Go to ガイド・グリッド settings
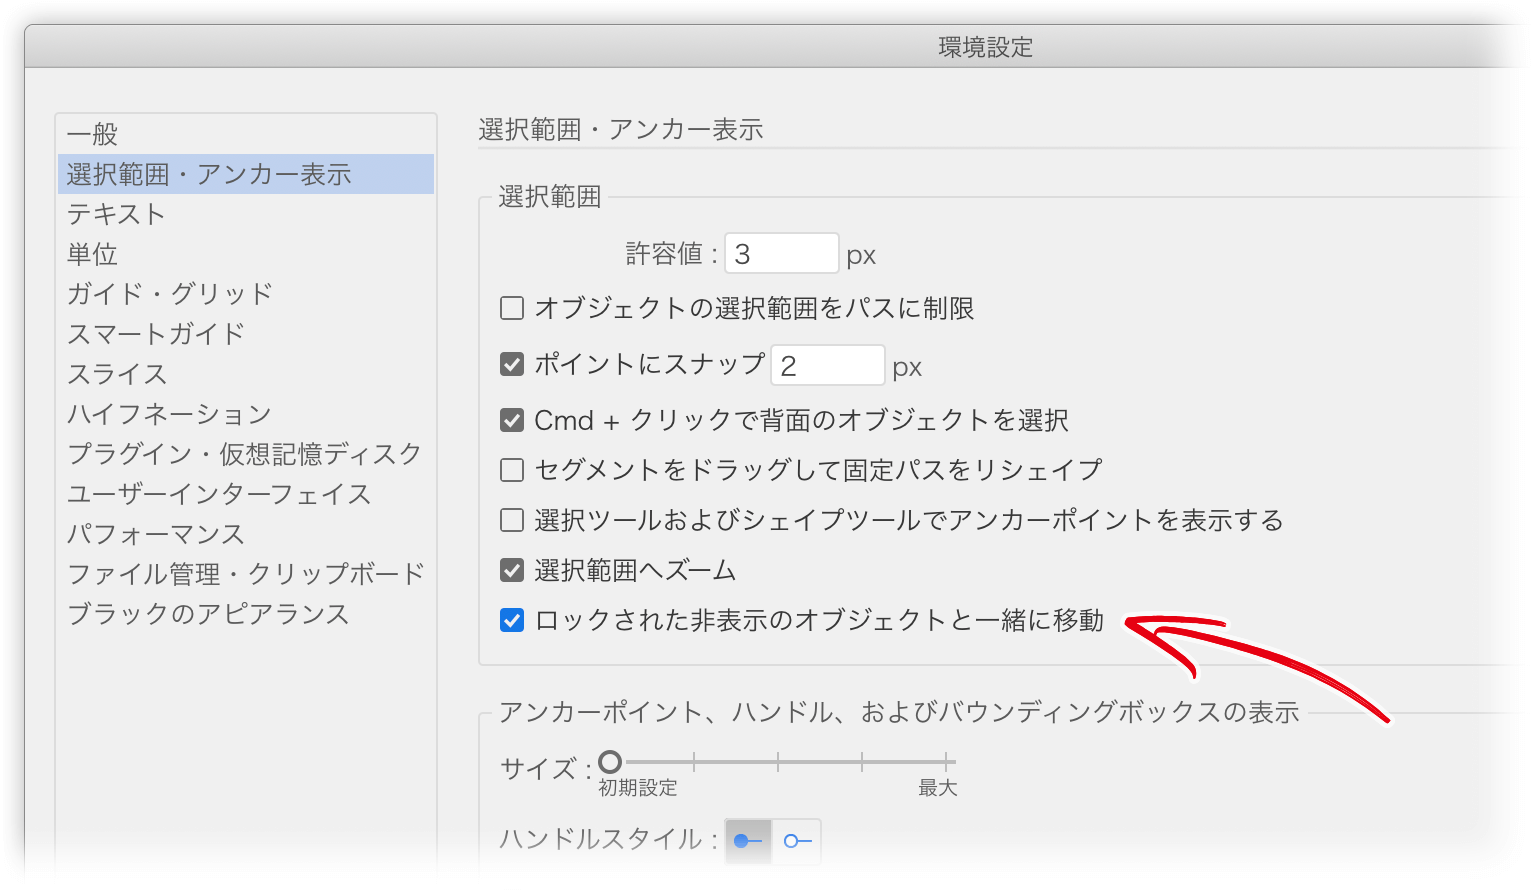The height and width of the screenshot is (890, 1534). click(x=245, y=294)
